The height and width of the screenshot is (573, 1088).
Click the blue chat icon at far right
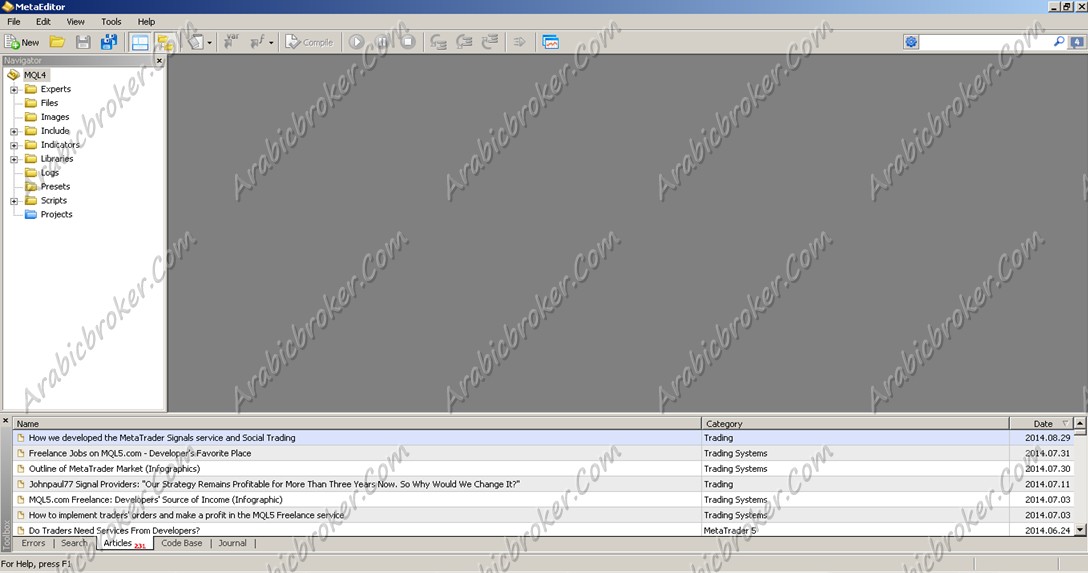(x=1077, y=42)
